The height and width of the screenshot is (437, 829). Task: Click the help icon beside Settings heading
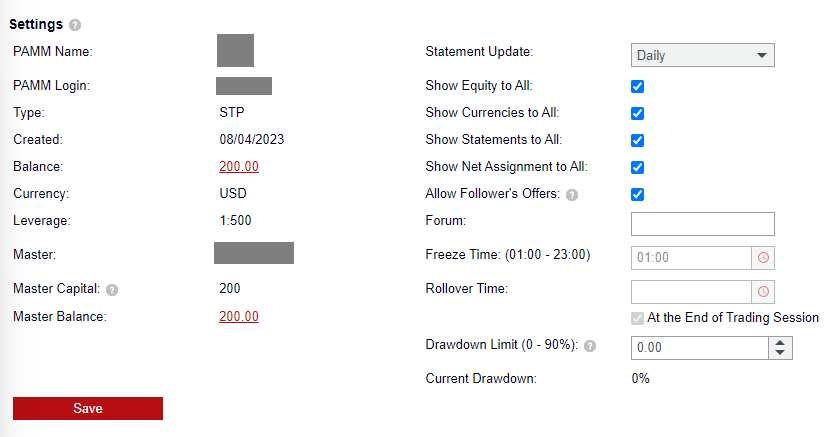(76, 25)
